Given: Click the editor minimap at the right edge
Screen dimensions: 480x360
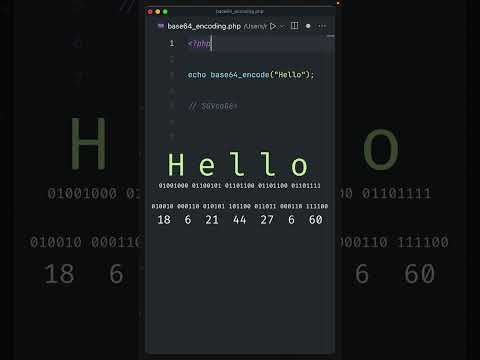Looking at the screenshot, I should point(330,36).
